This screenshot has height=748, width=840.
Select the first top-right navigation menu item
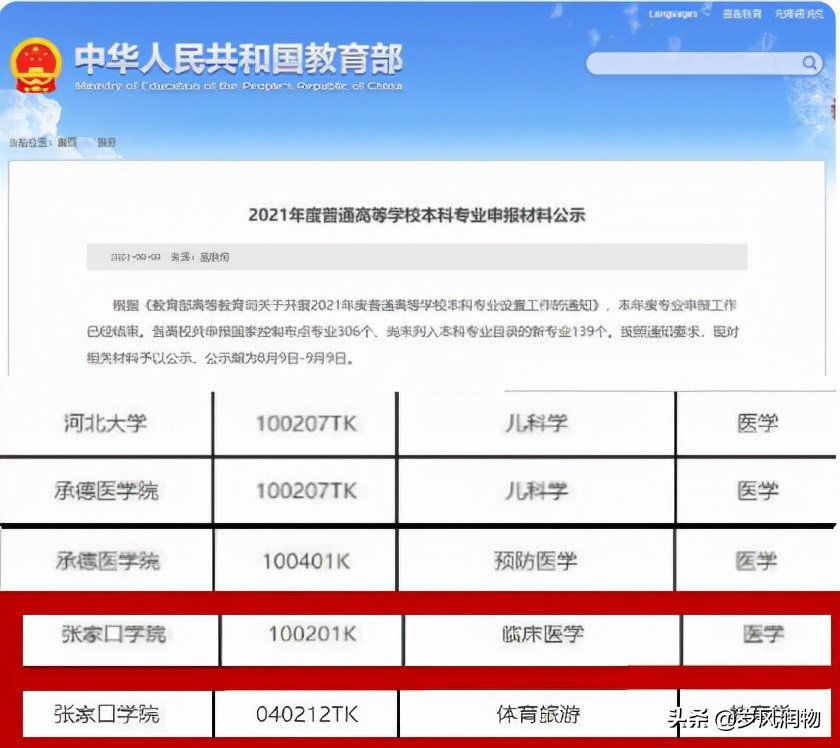pyautogui.click(x=741, y=14)
